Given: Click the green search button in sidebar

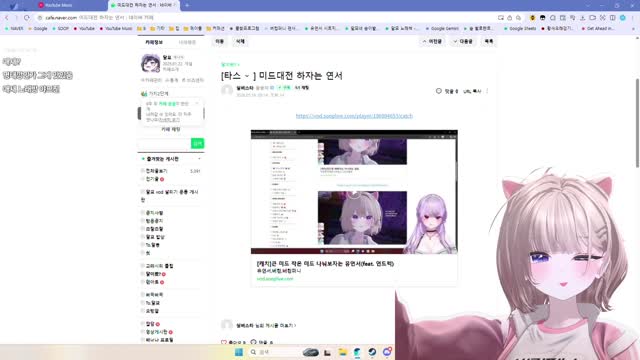Looking at the screenshot, I should 198,143.
